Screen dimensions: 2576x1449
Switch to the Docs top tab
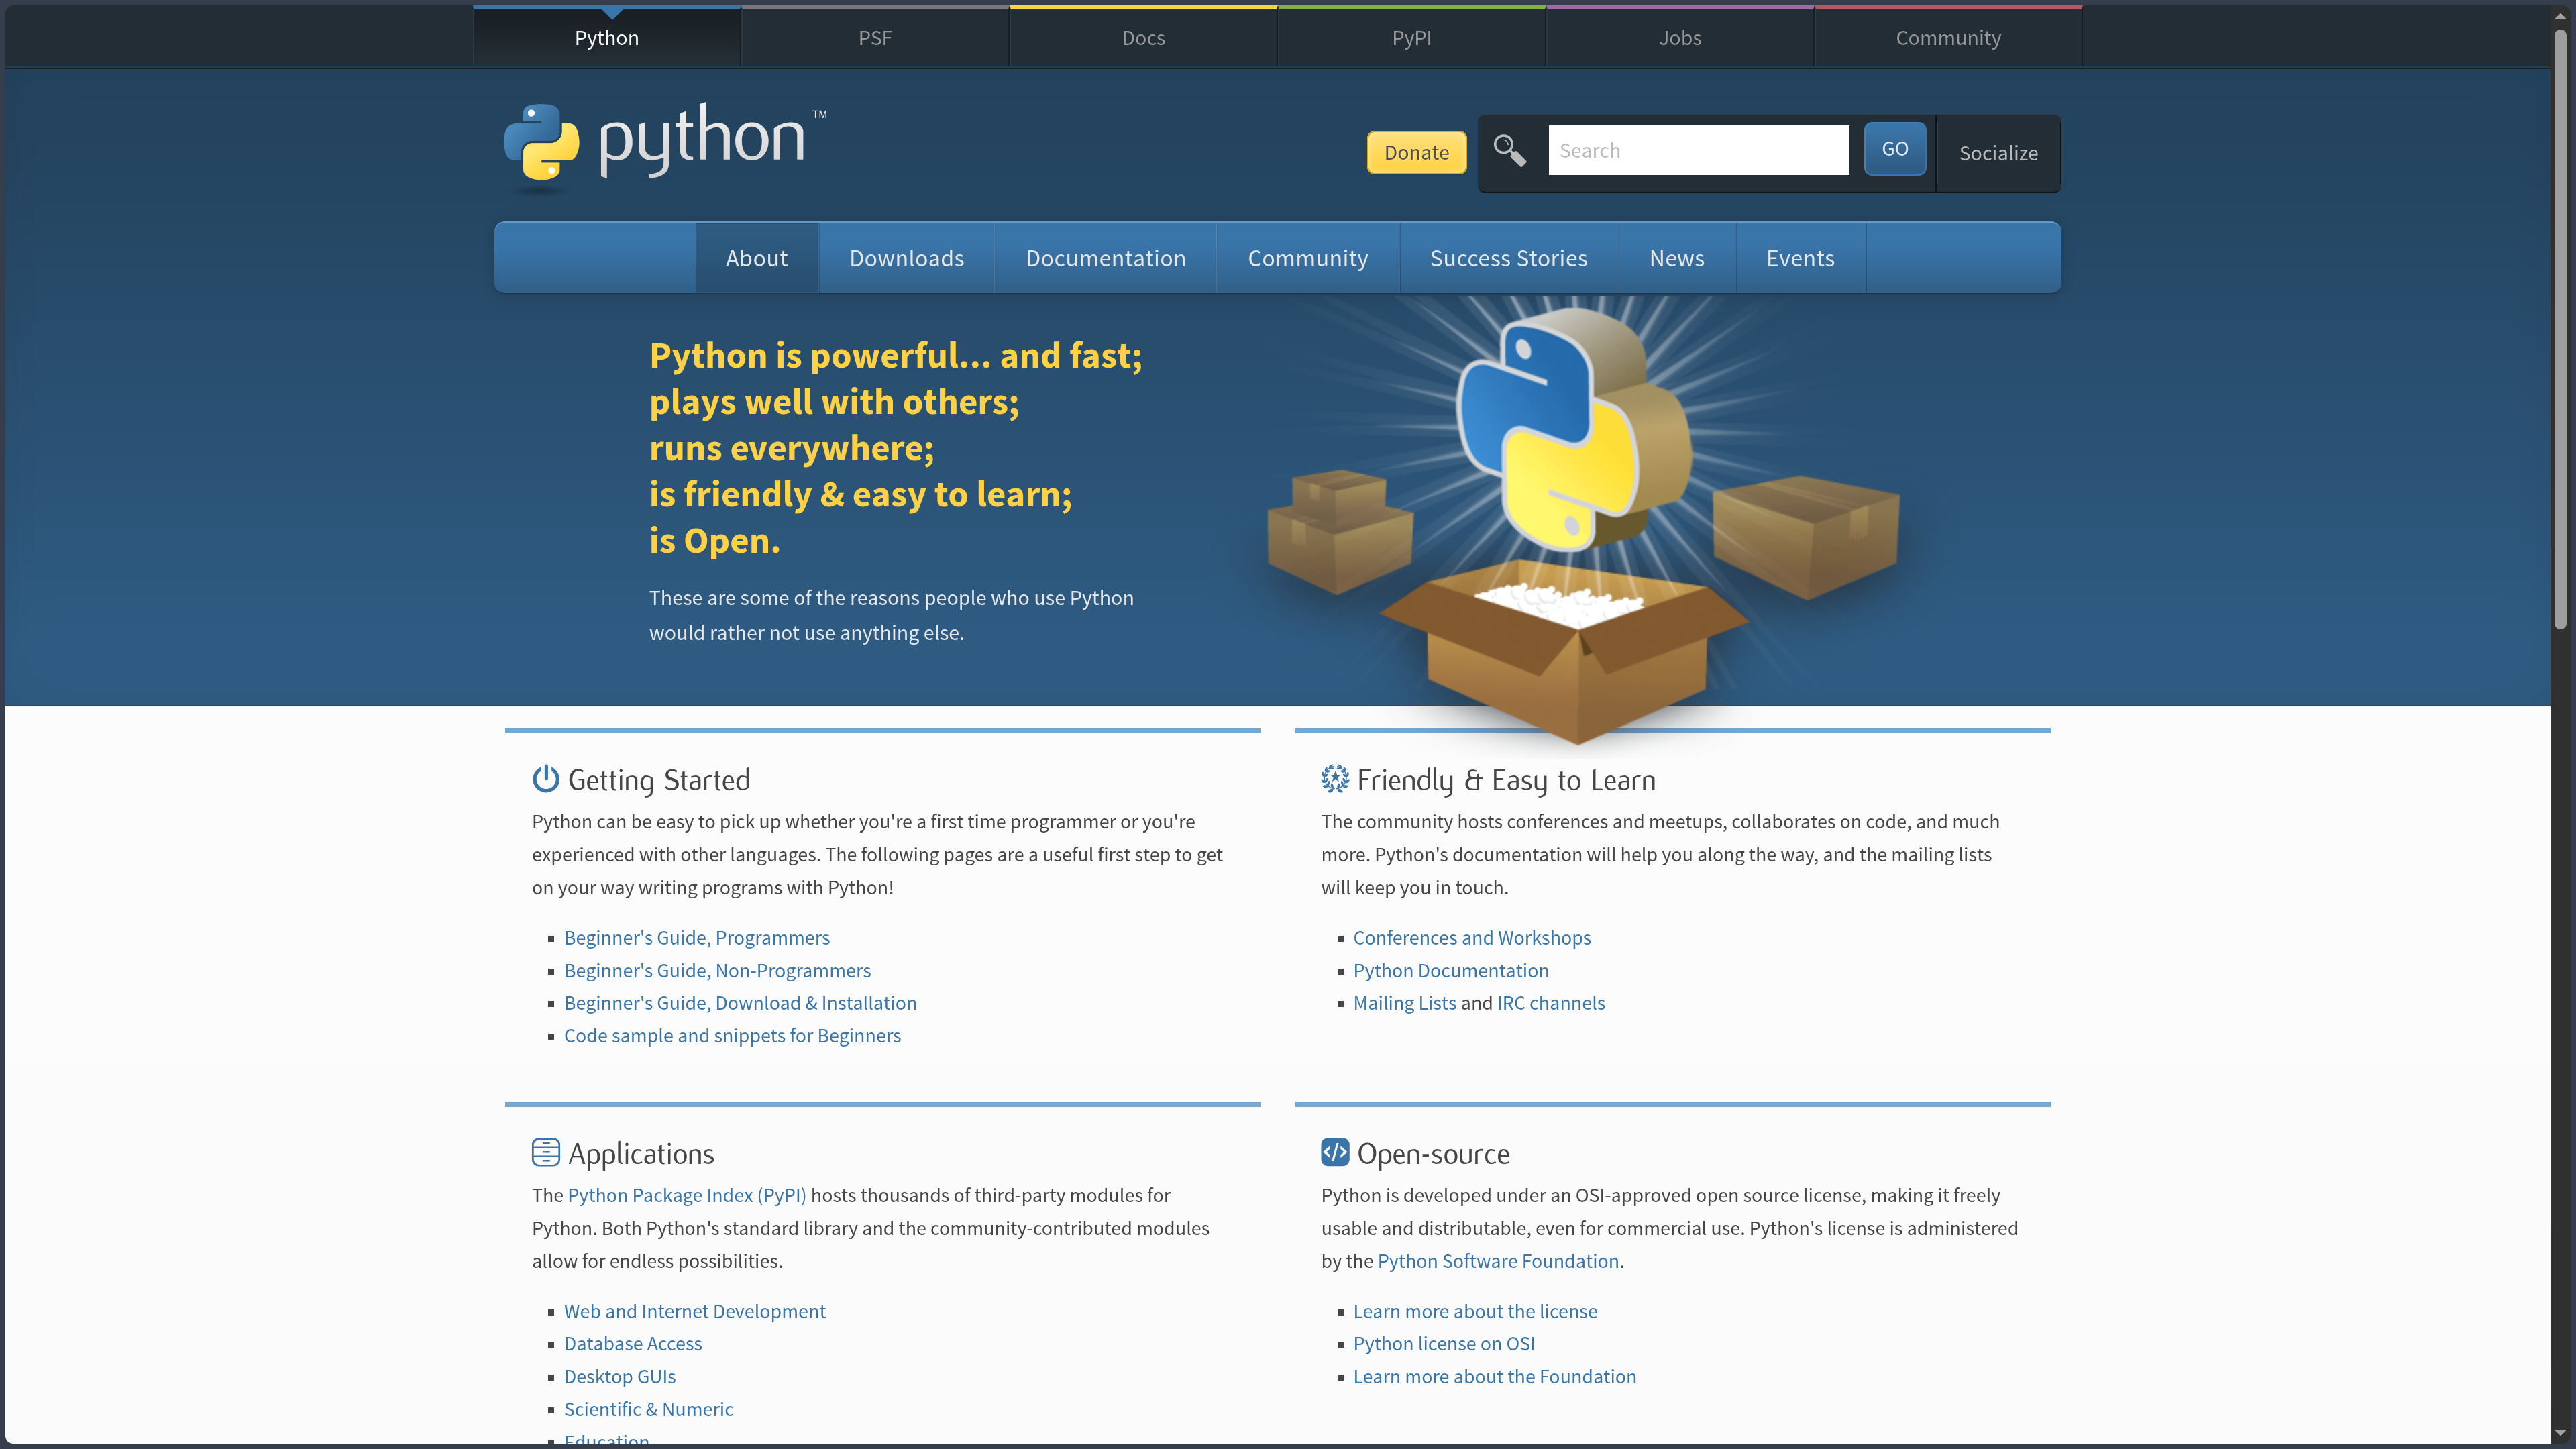click(1143, 38)
